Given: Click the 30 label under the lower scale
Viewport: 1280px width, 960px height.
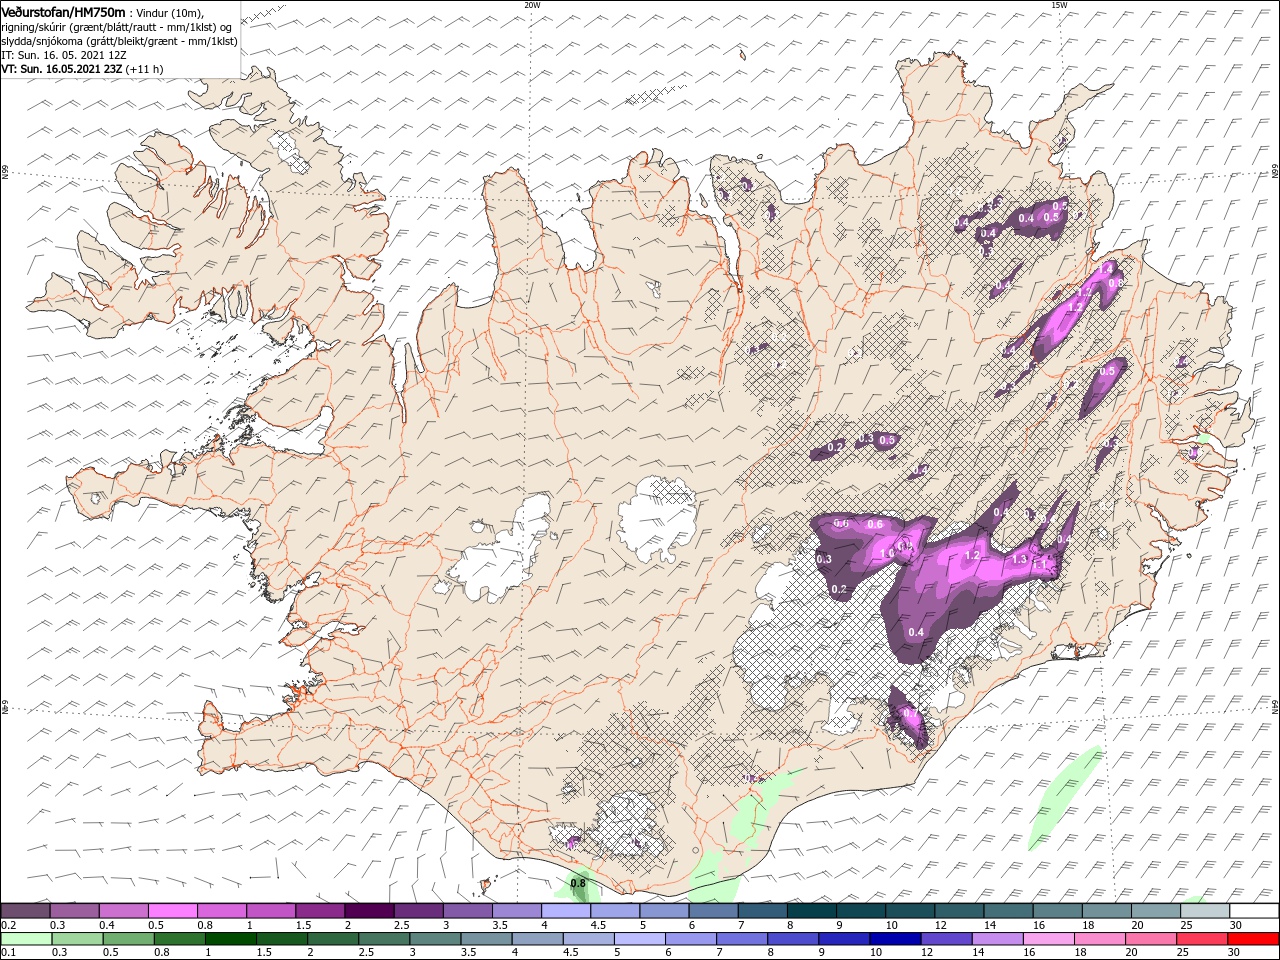Looking at the screenshot, I should (1234, 953).
